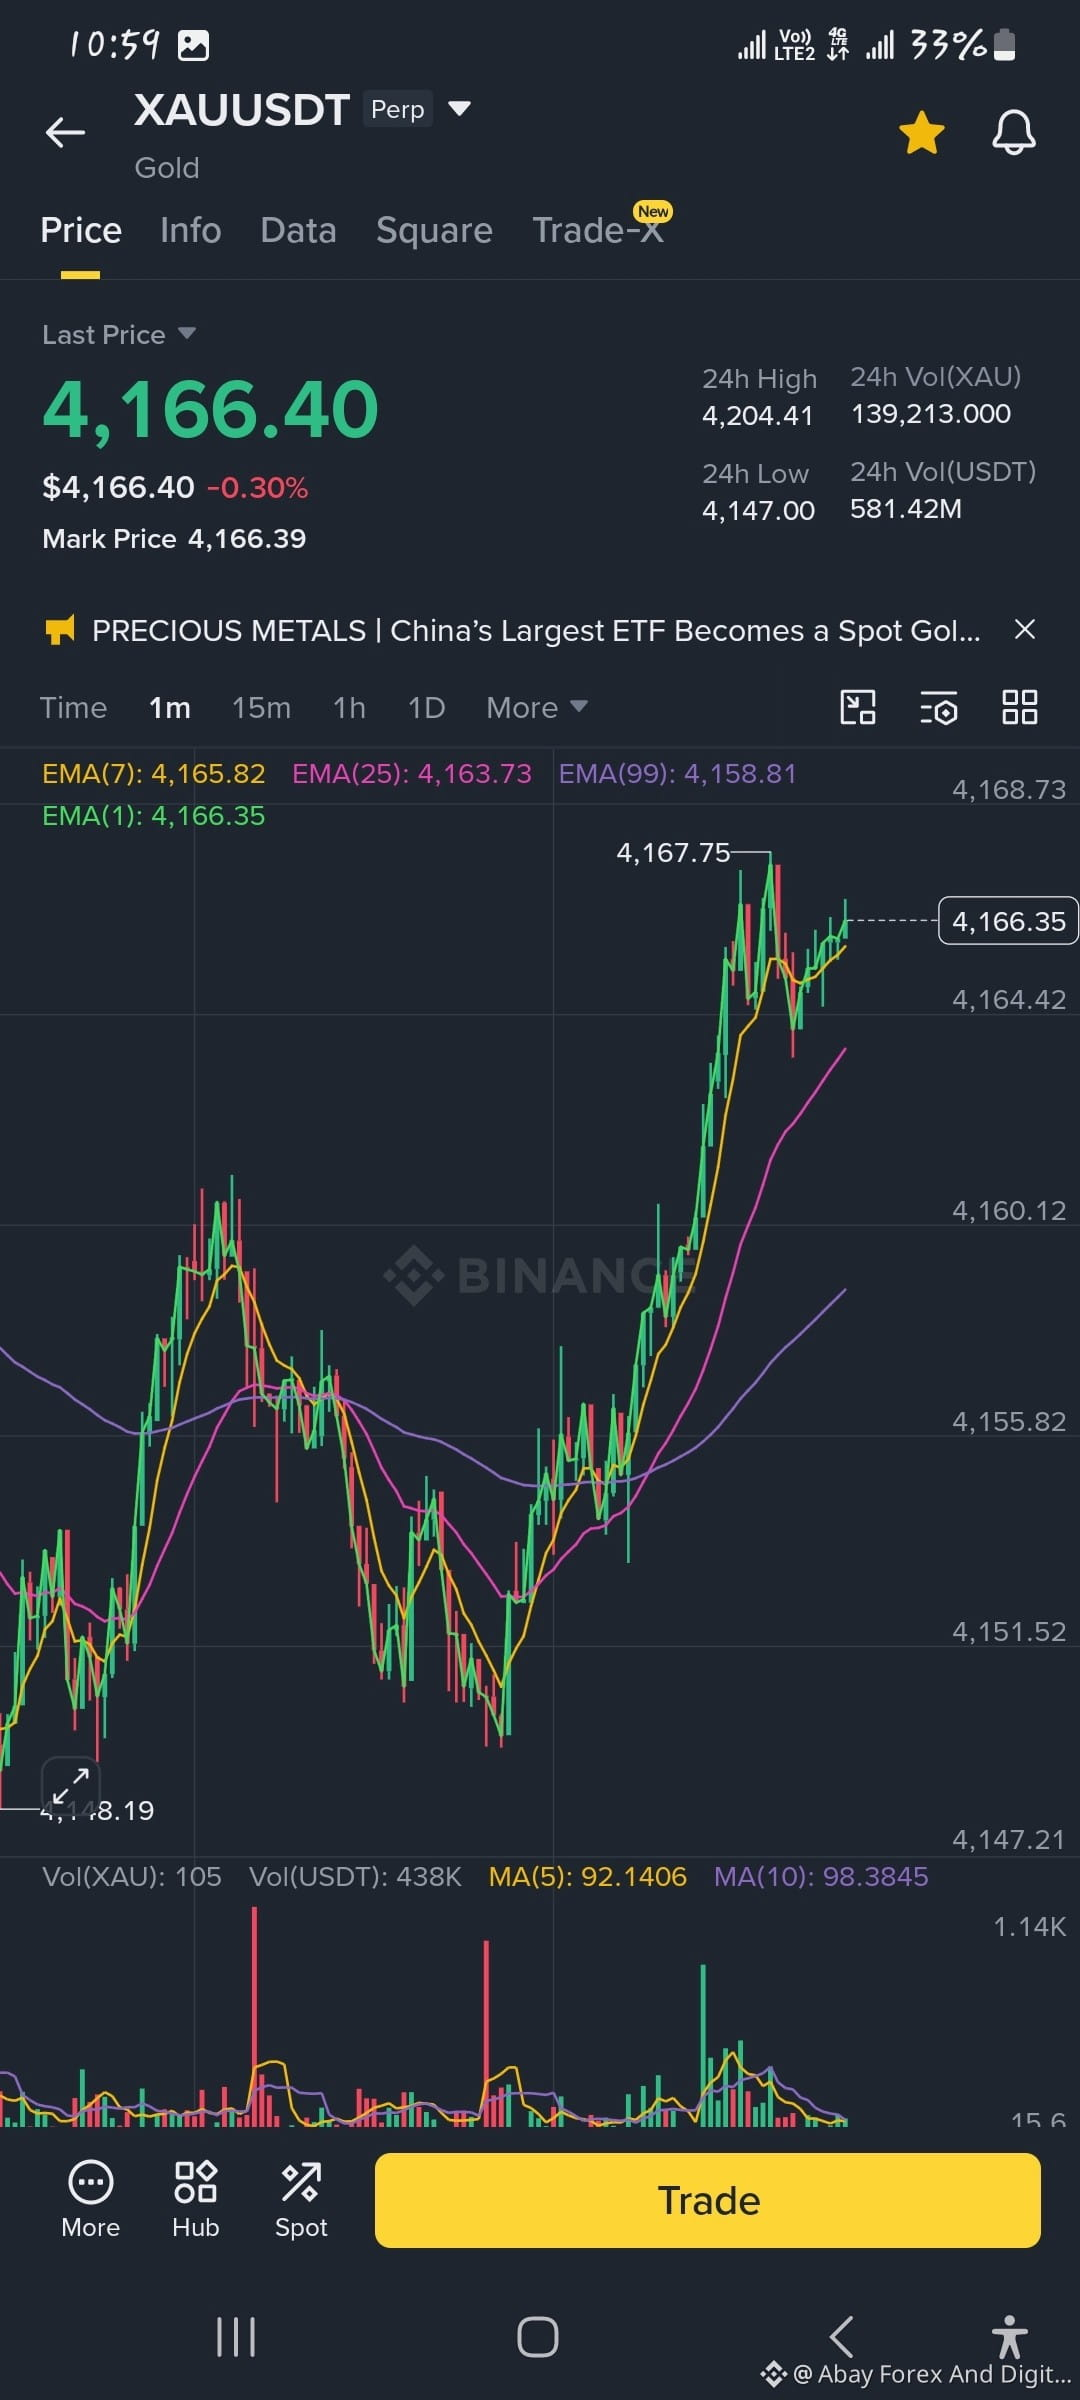Viewport: 1080px width, 2400px height.
Task: Tap the MA(10) volume indicator label
Action: (x=821, y=1876)
